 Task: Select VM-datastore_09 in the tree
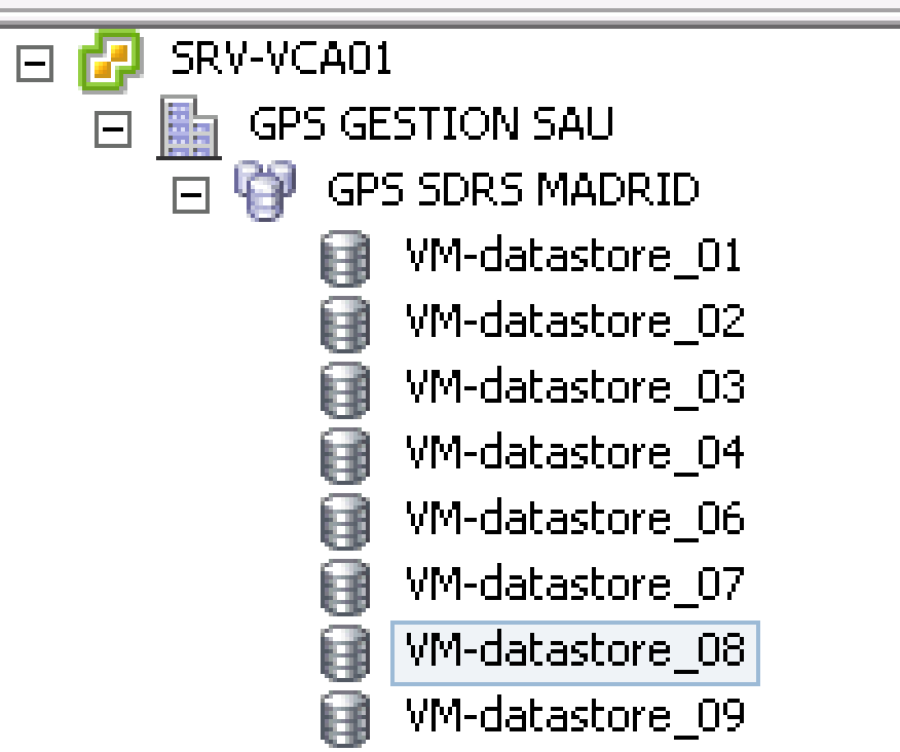pyautogui.click(x=574, y=716)
